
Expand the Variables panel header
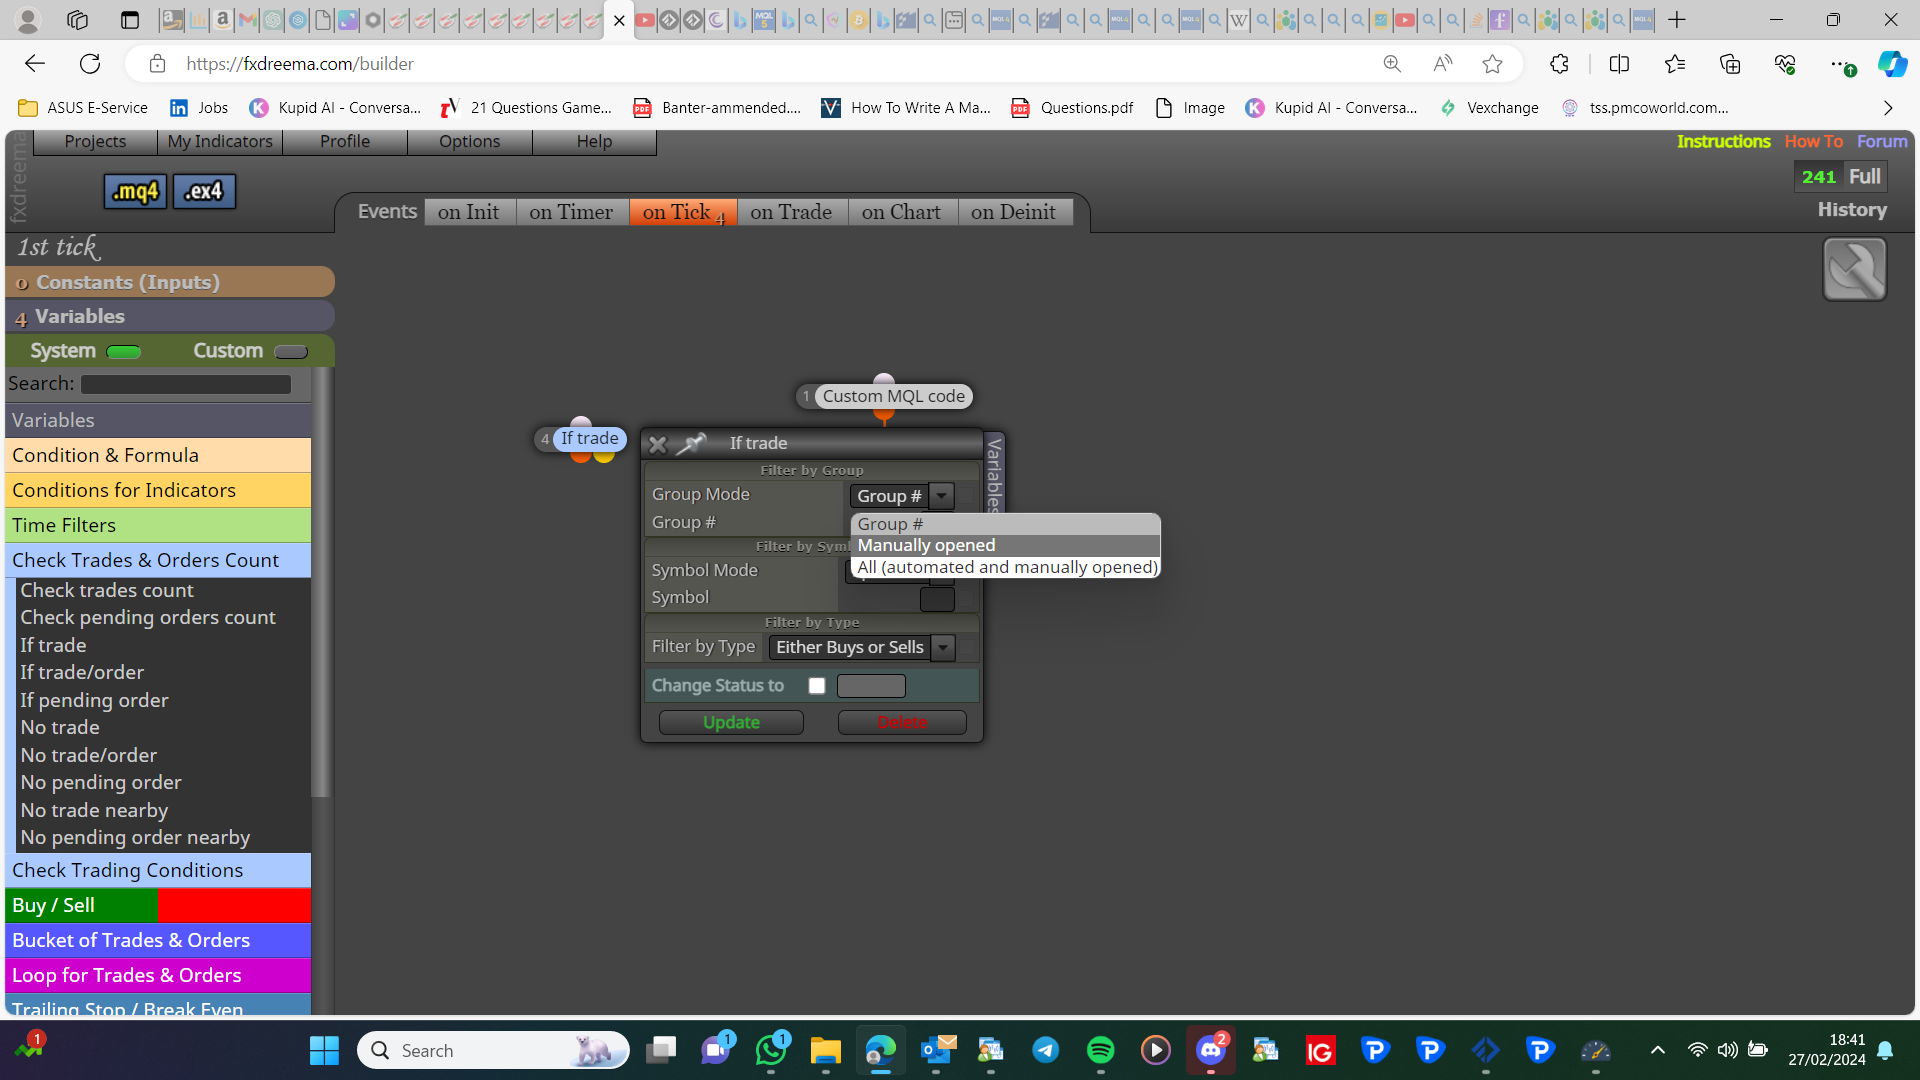pos(170,316)
